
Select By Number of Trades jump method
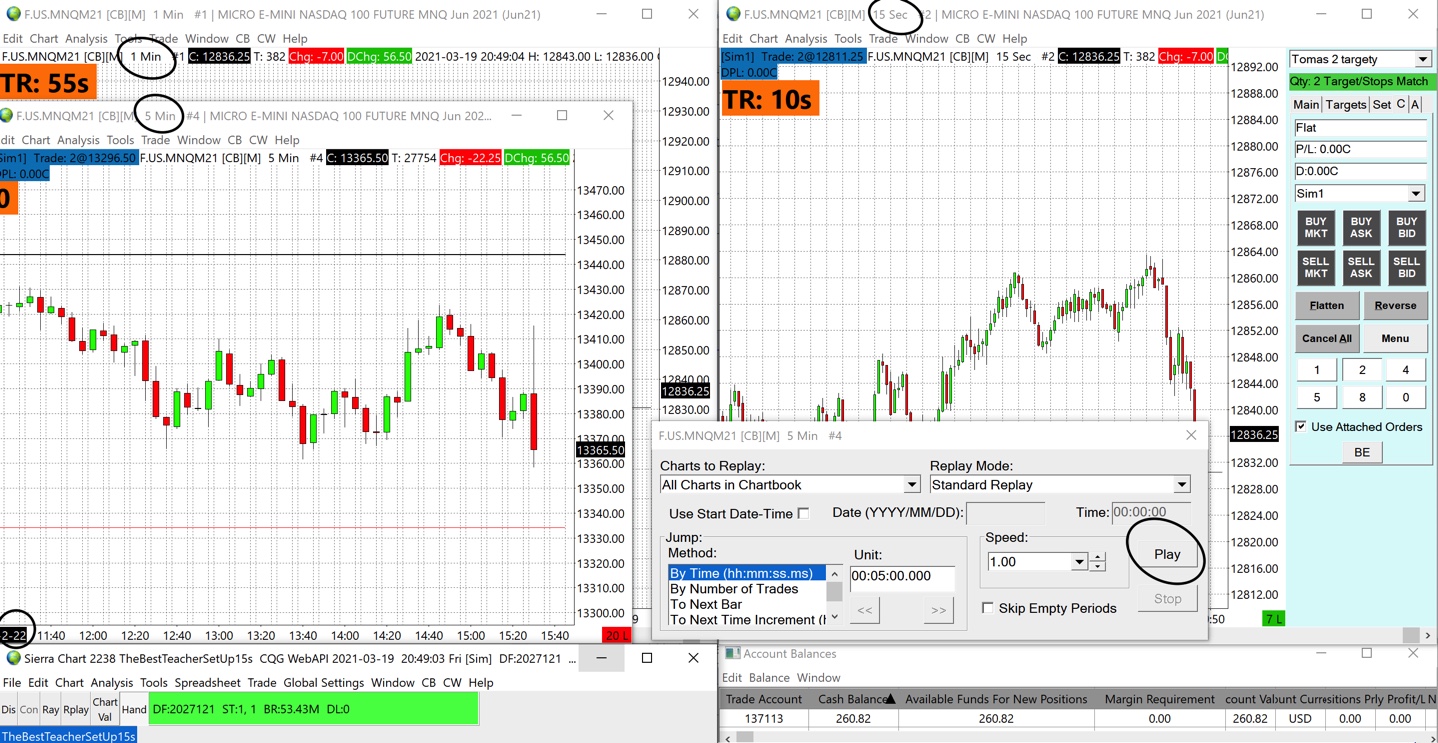click(x=734, y=589)
